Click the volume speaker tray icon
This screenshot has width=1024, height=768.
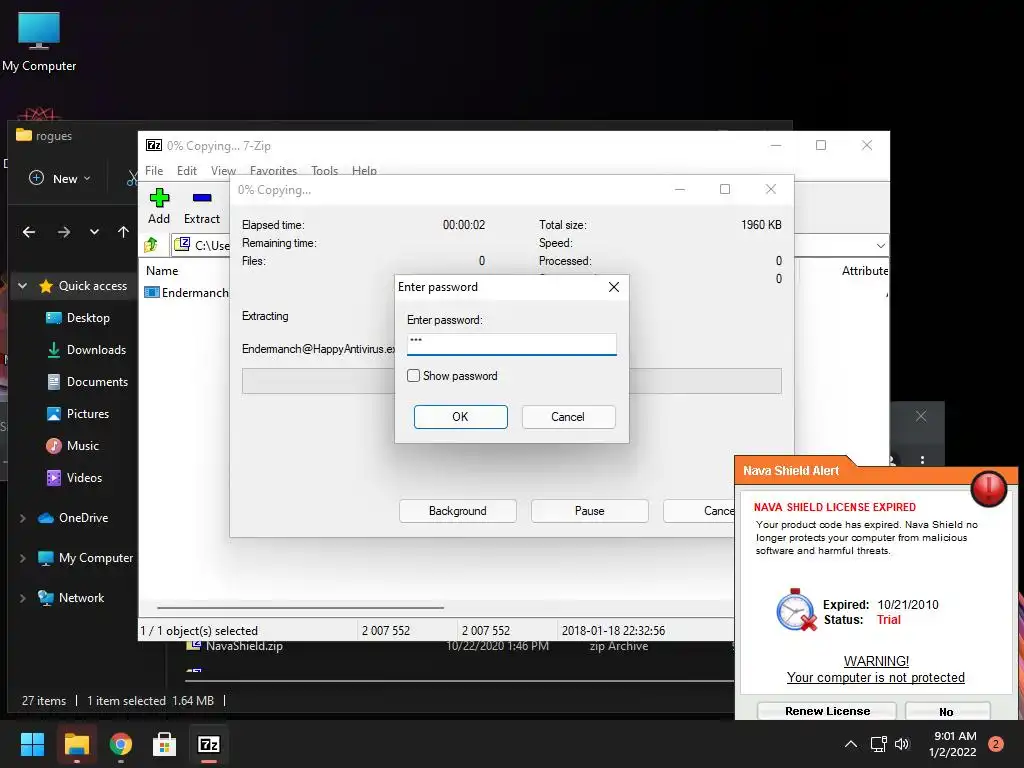tap(902, 744)
